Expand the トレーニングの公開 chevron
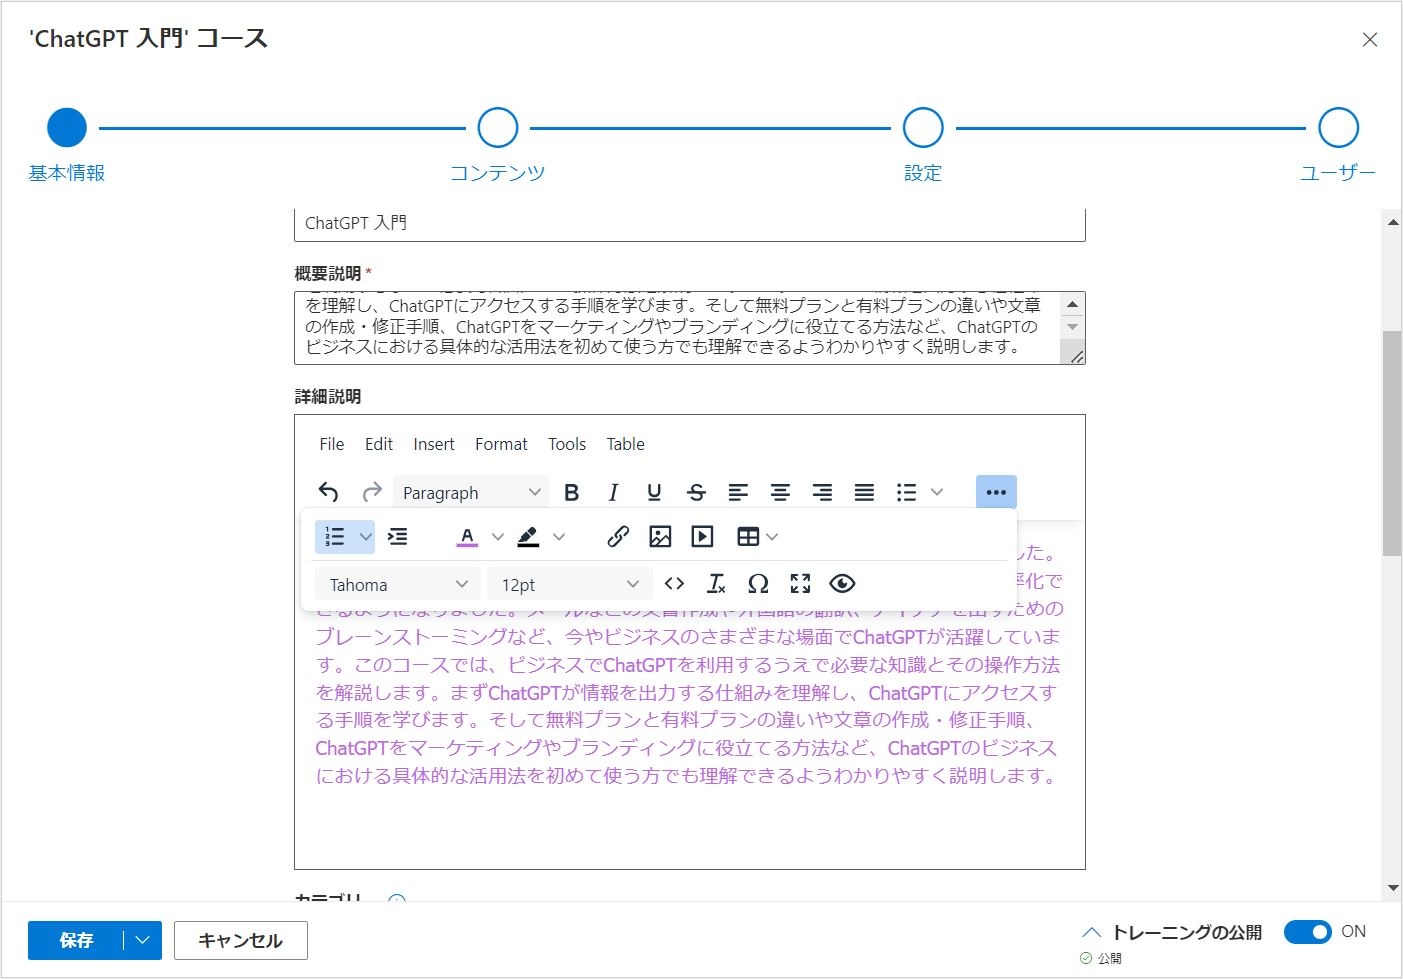The image size is (1403, 979). pos(1092,932)
